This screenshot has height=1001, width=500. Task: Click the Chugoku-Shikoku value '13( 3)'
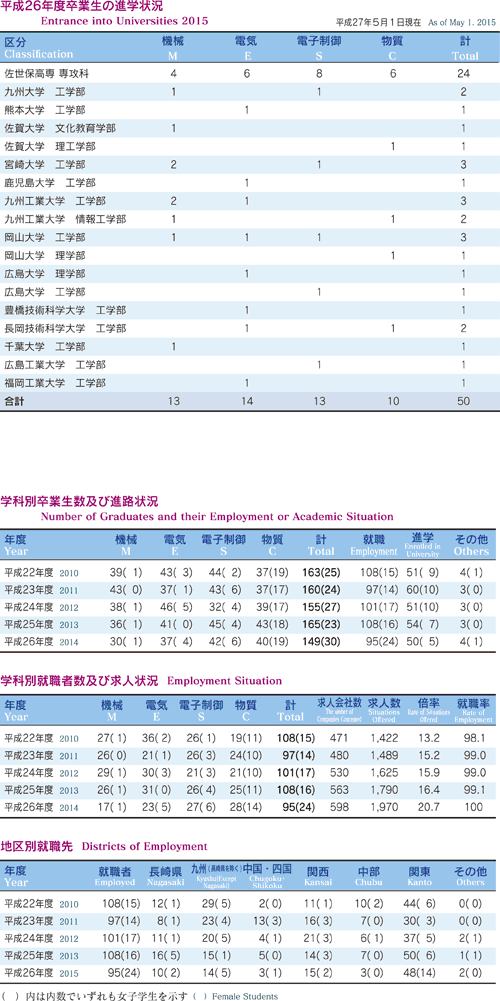[267, 921]
